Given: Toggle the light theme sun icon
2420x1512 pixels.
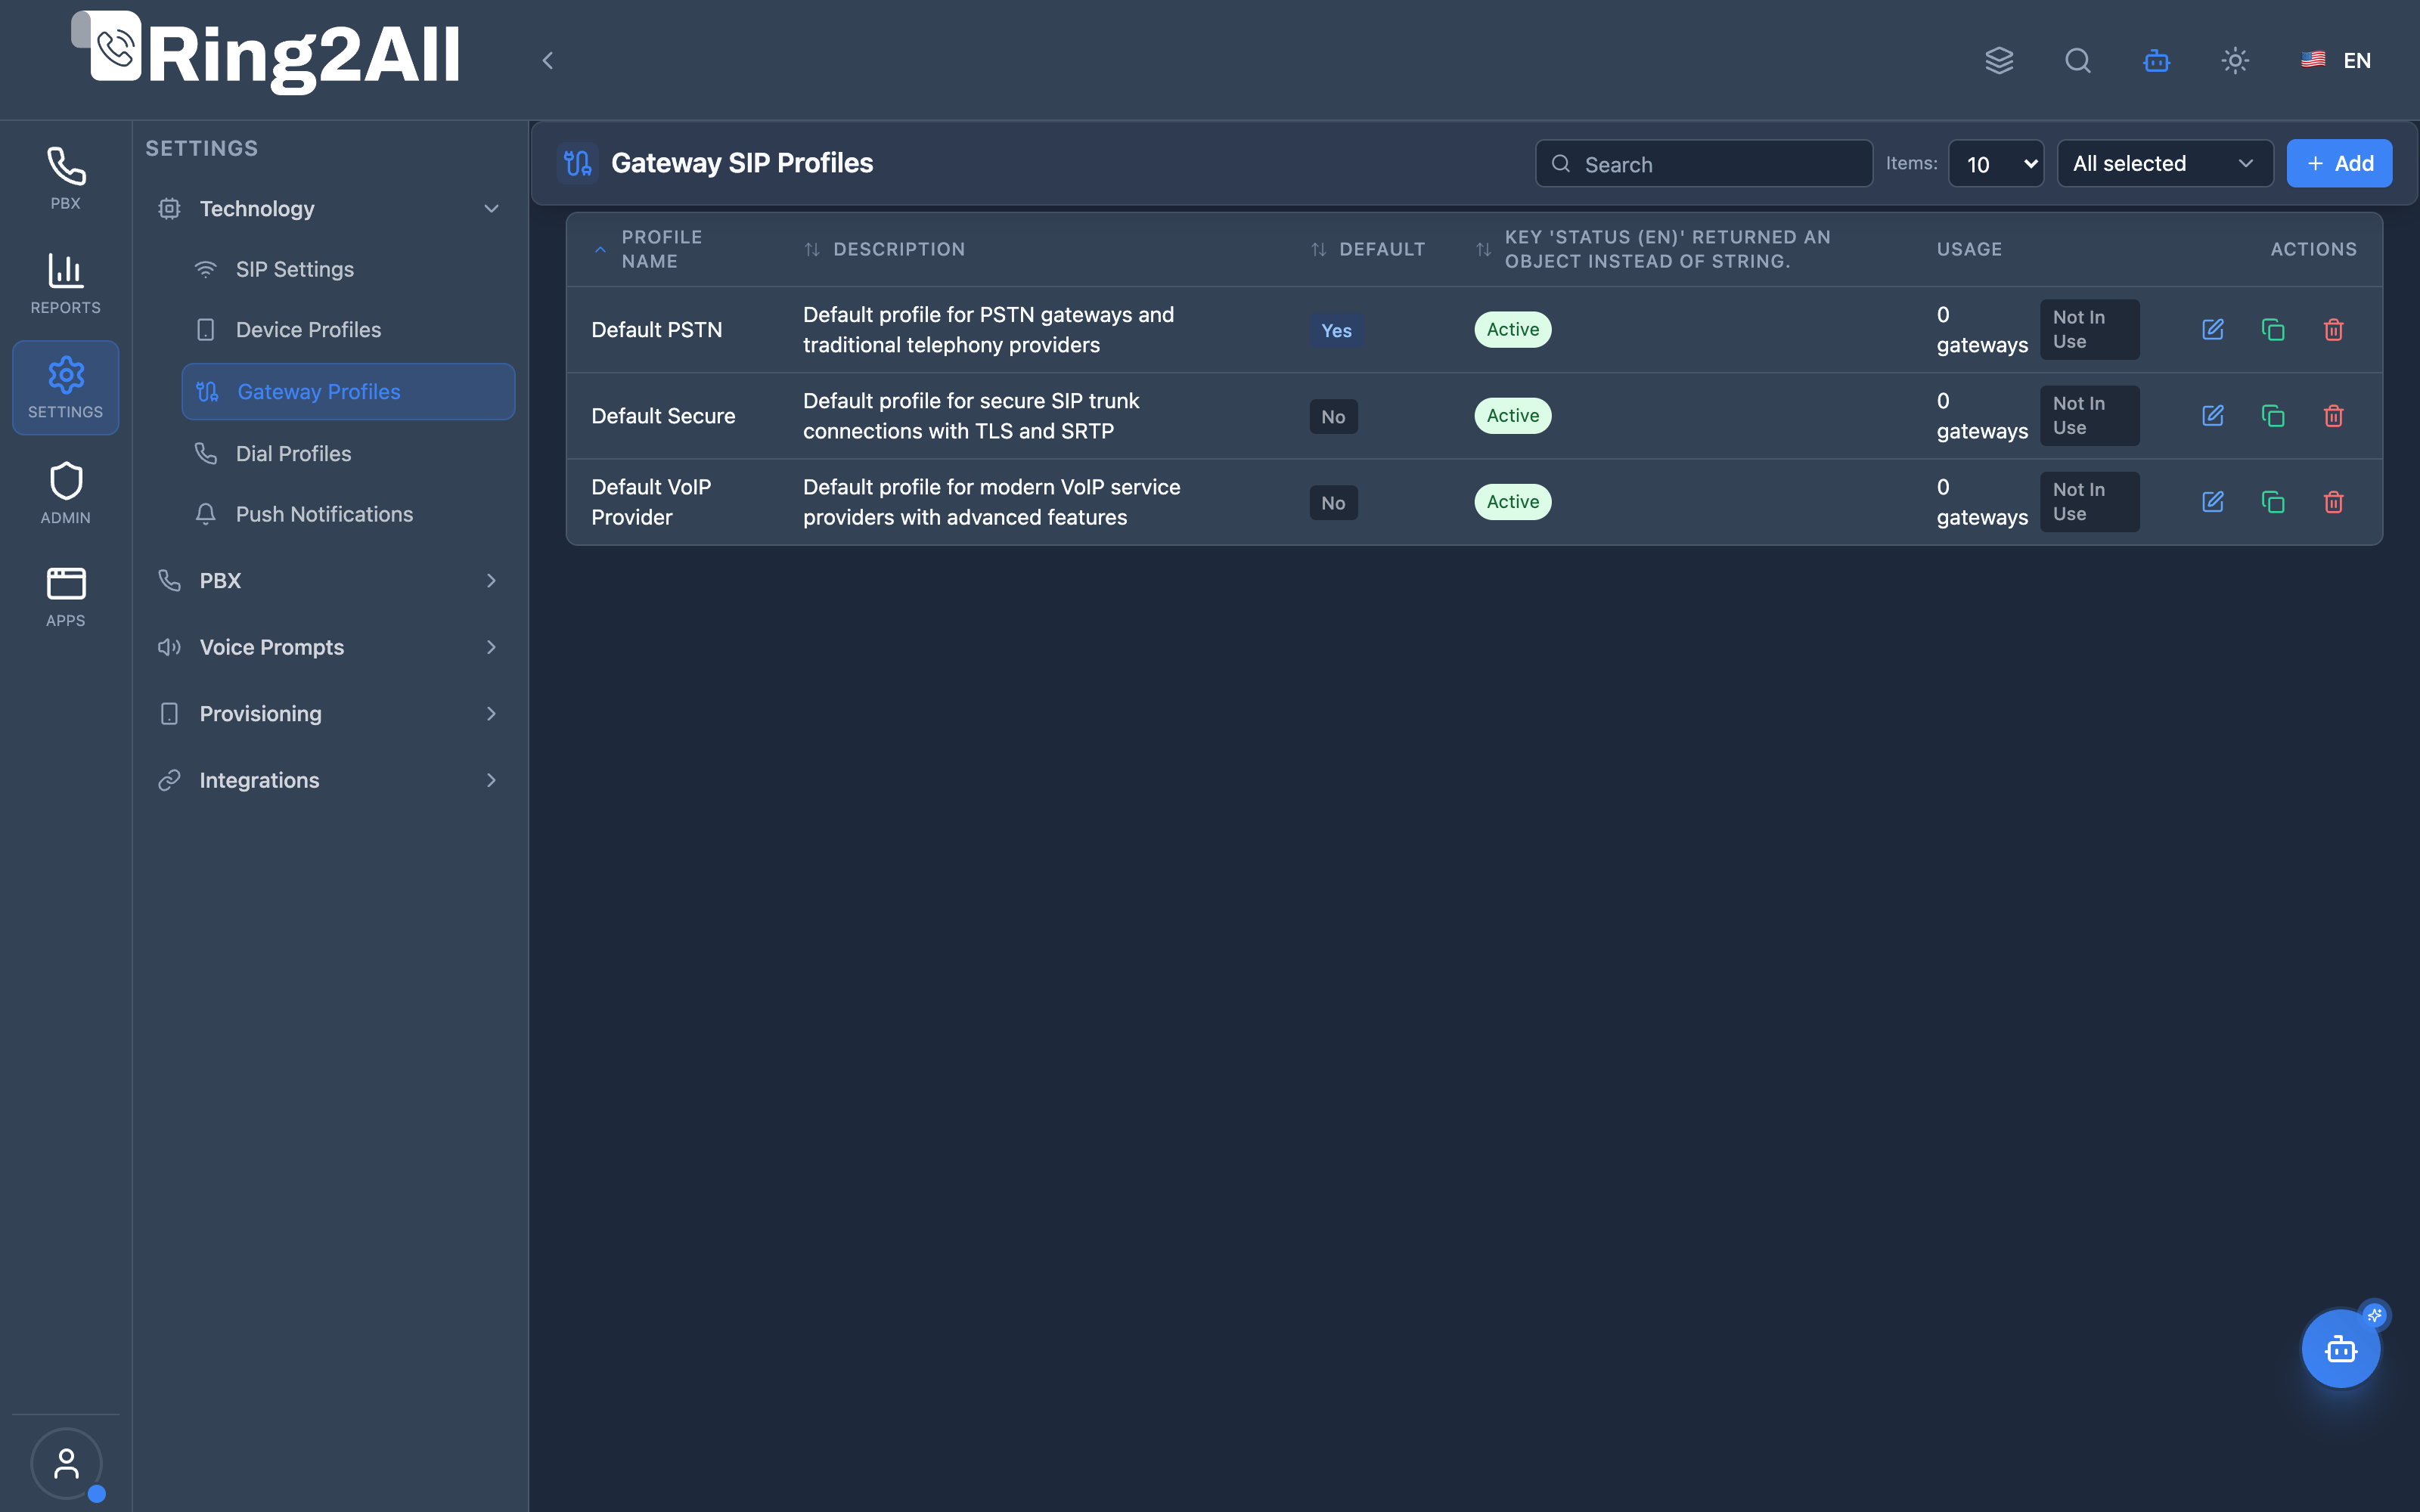Looking at the screenshot, I should 2235,60.
